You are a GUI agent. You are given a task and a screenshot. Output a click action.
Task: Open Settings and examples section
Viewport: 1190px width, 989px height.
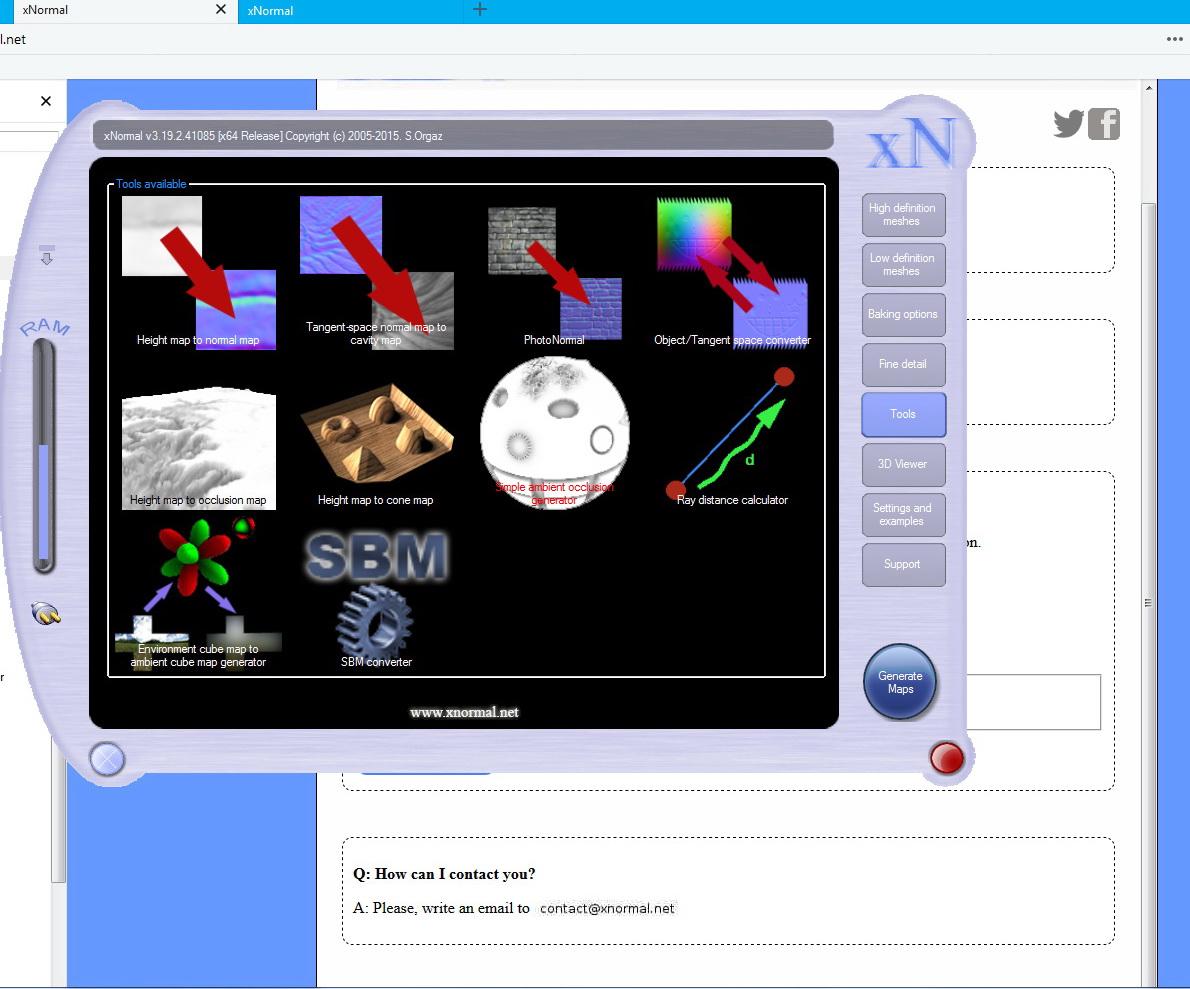[x=903, y=515]
